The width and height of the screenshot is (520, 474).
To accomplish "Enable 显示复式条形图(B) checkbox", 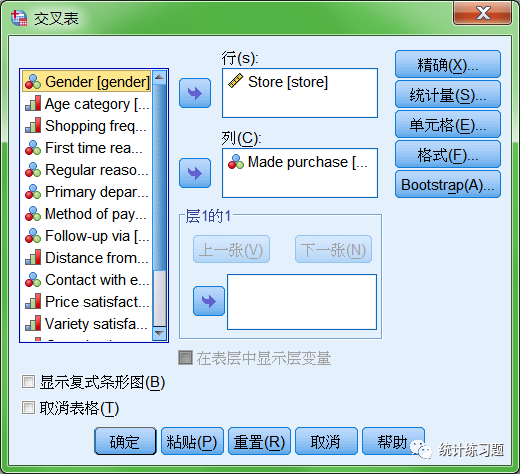I will [28, 382].
